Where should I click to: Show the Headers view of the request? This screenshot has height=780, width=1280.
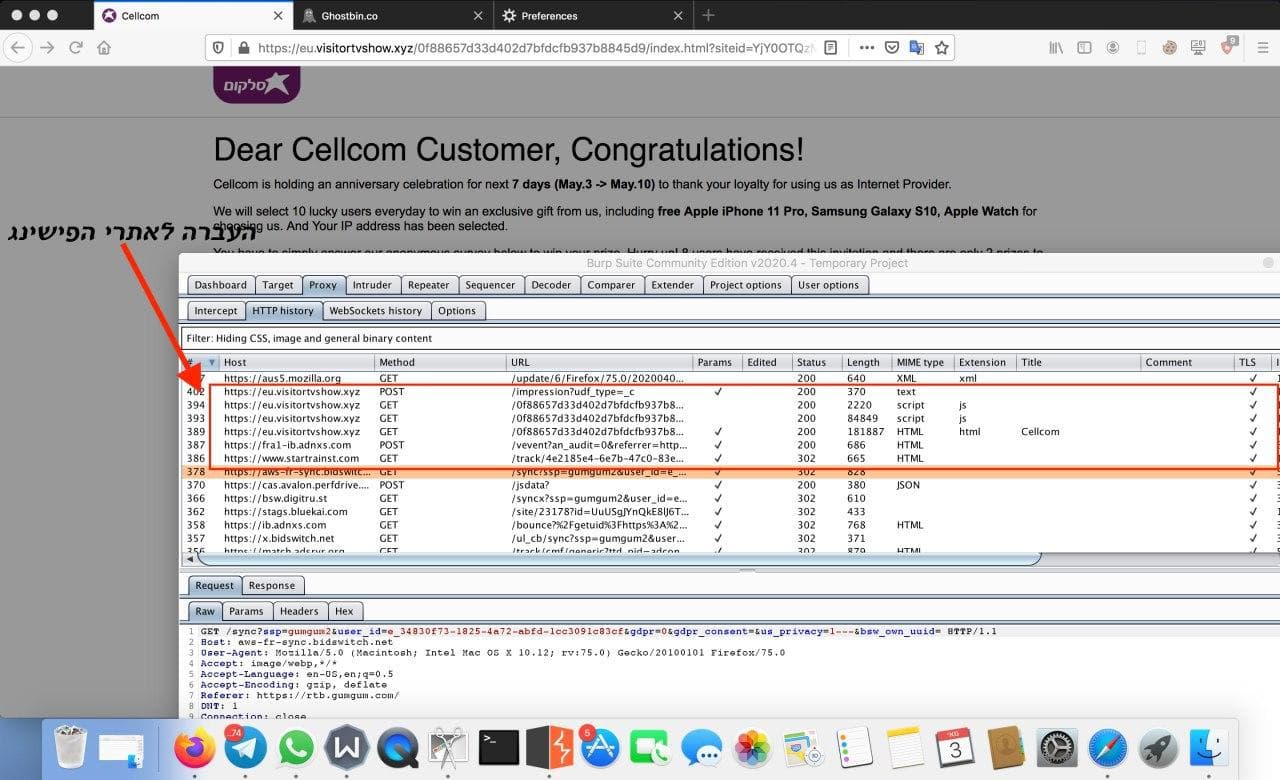point(299,611)
